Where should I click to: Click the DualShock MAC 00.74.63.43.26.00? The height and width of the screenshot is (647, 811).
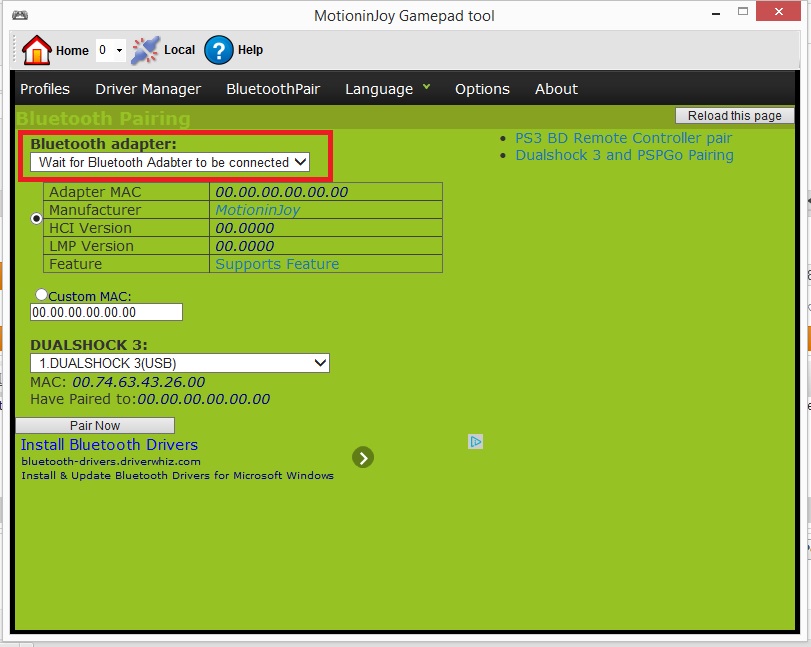(139, 382)
